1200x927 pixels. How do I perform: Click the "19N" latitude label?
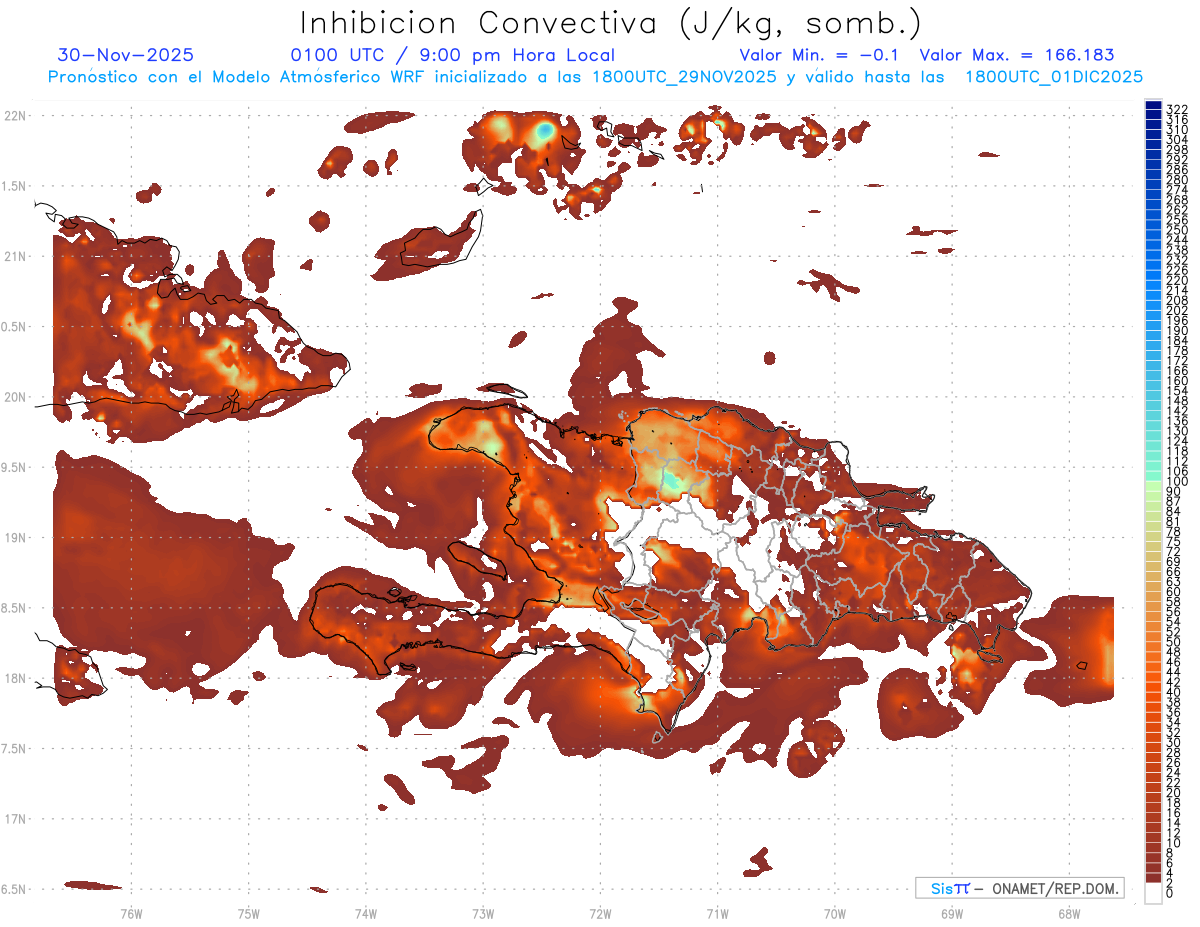point(15,538)
